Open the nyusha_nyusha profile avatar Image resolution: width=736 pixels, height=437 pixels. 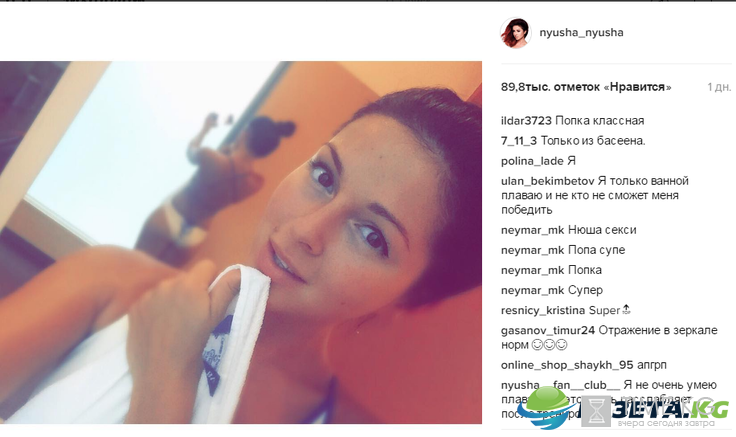point(515,33)
